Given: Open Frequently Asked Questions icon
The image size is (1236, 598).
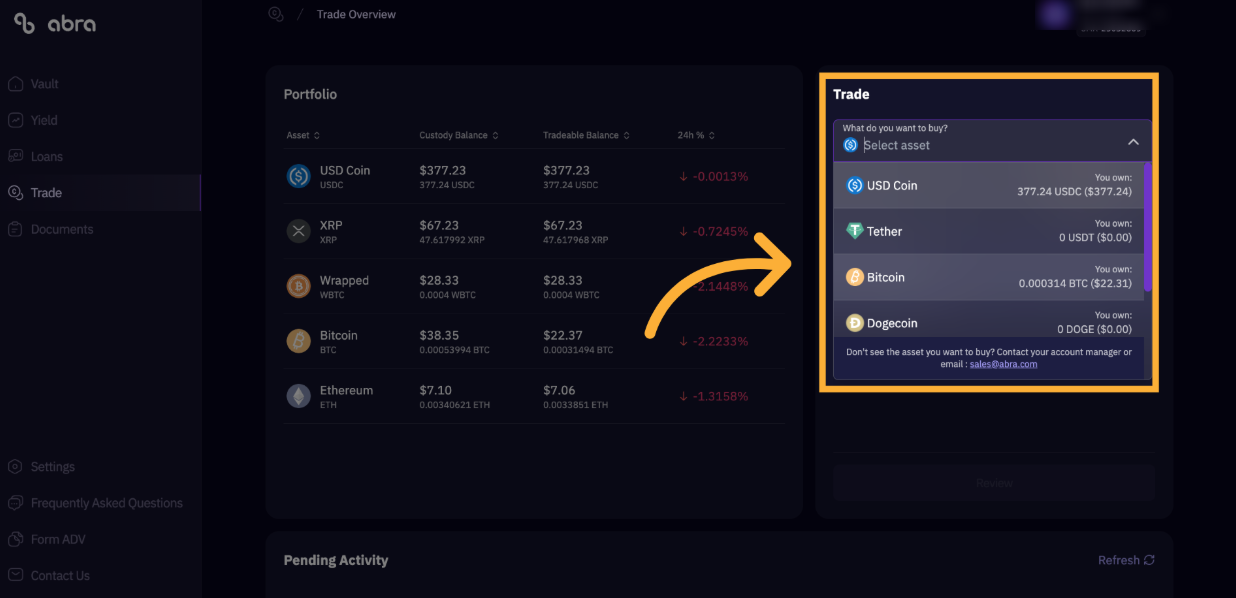Looking at the screenshot, I should coord(15,503).
